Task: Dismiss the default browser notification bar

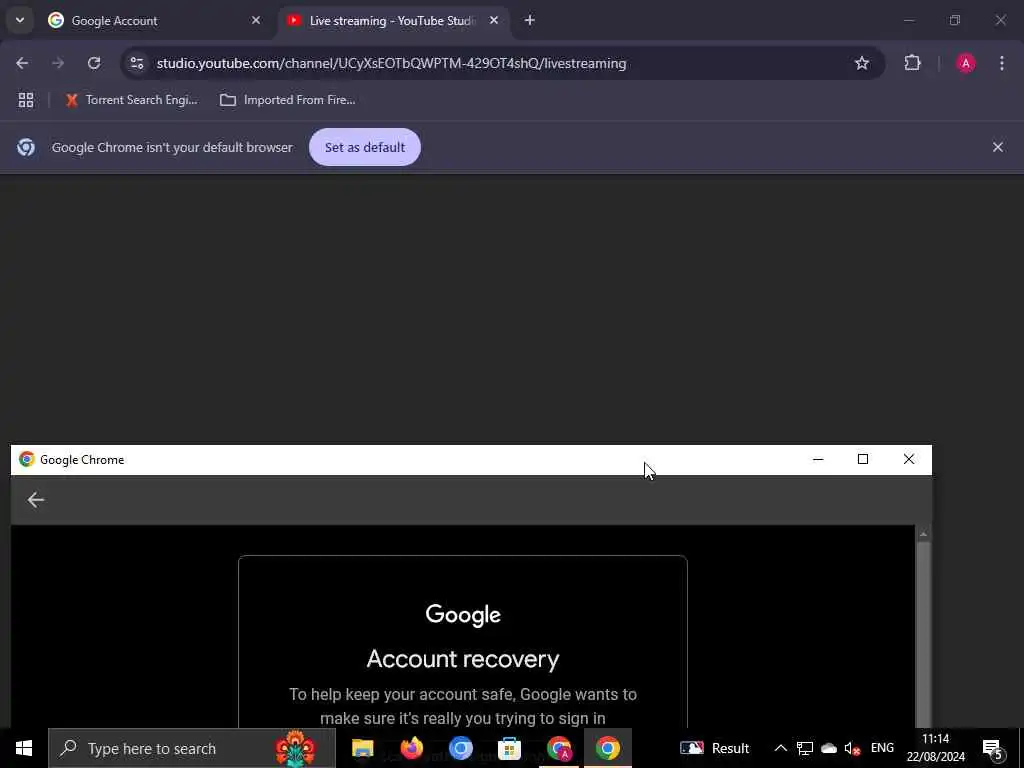Action: (x=998, y=147)
